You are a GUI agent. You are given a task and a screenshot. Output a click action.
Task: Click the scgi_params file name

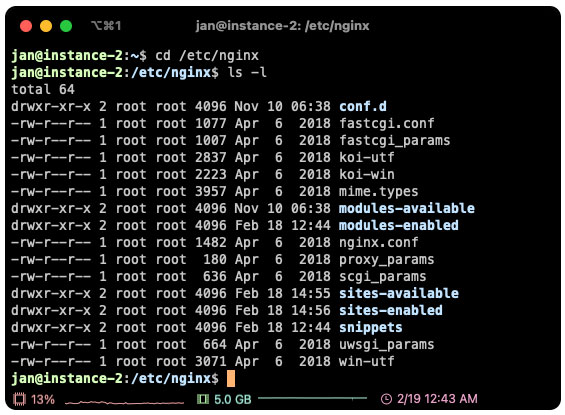coord(383,277)
